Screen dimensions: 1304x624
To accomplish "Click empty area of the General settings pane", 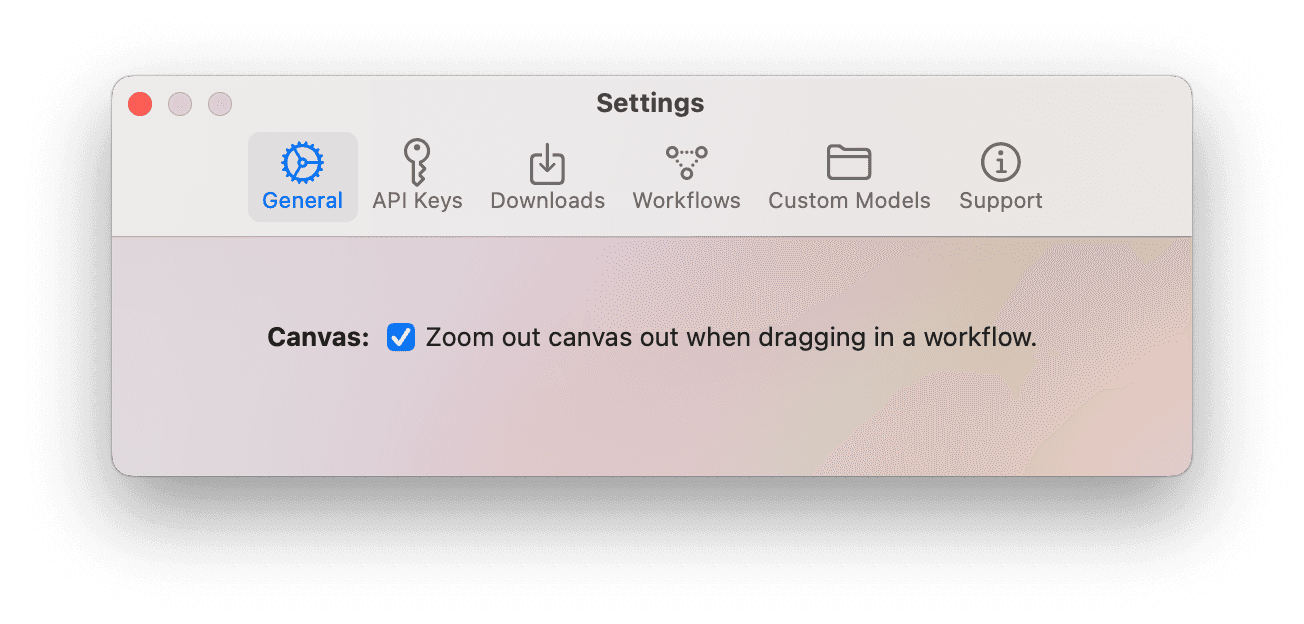I will [x=650, y=420].
